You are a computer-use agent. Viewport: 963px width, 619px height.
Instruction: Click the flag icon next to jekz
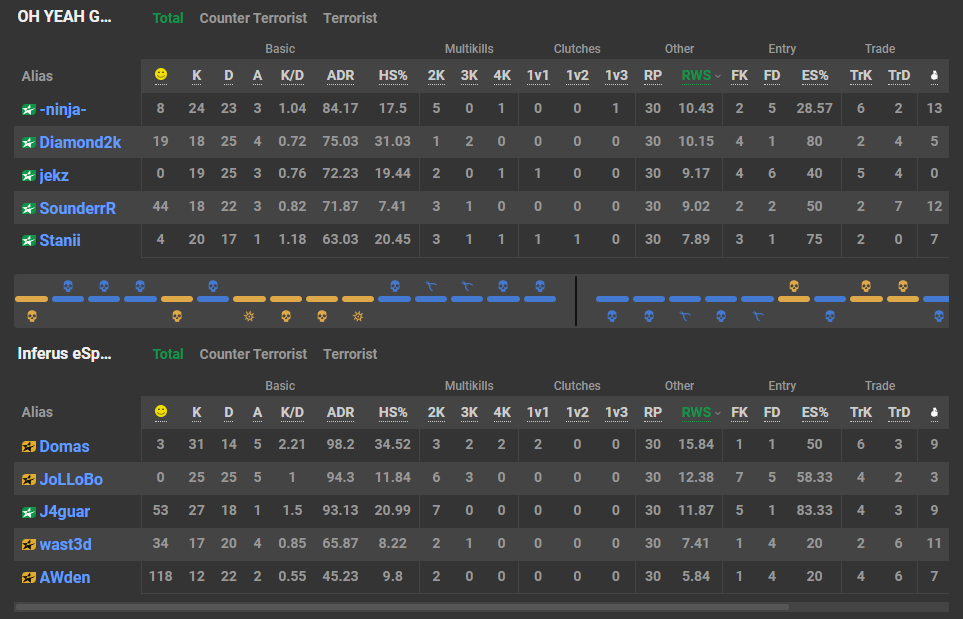coord(28,176)
